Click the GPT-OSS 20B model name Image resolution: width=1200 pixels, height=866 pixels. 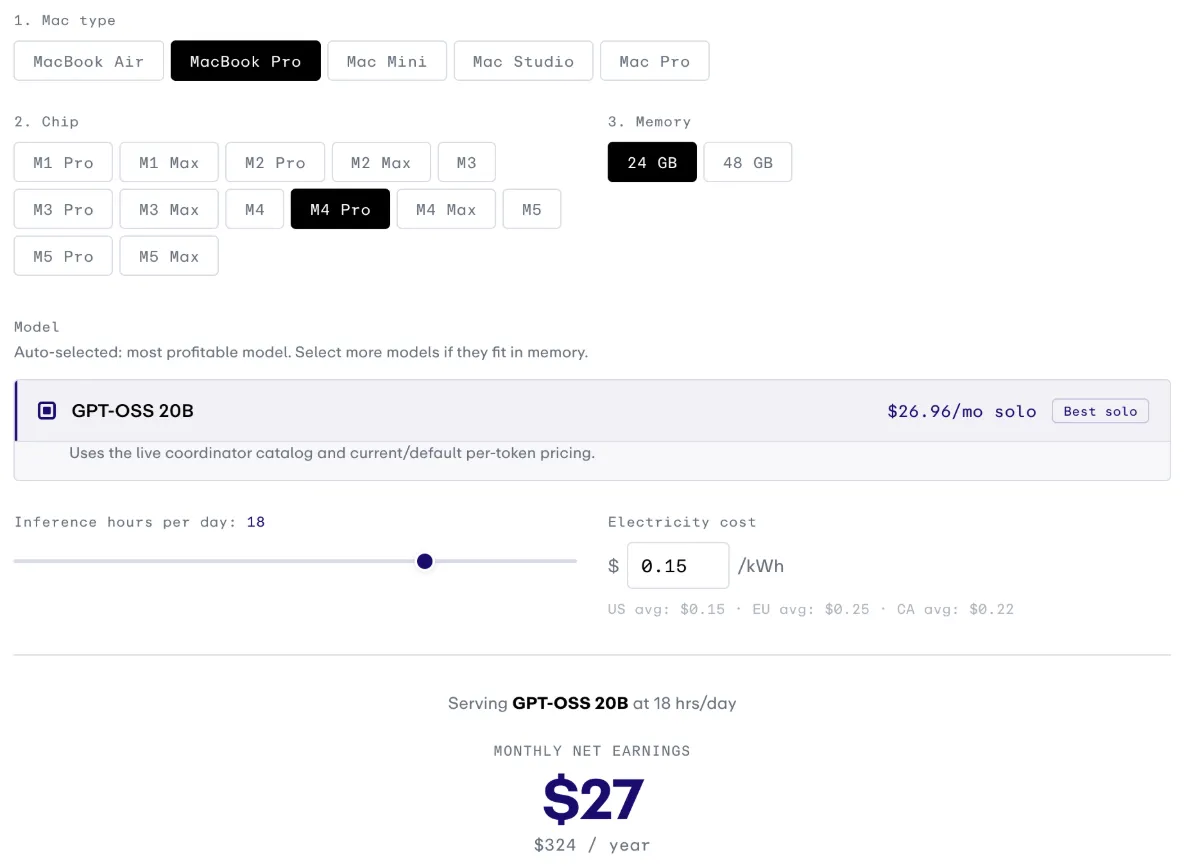coord(133,411)
